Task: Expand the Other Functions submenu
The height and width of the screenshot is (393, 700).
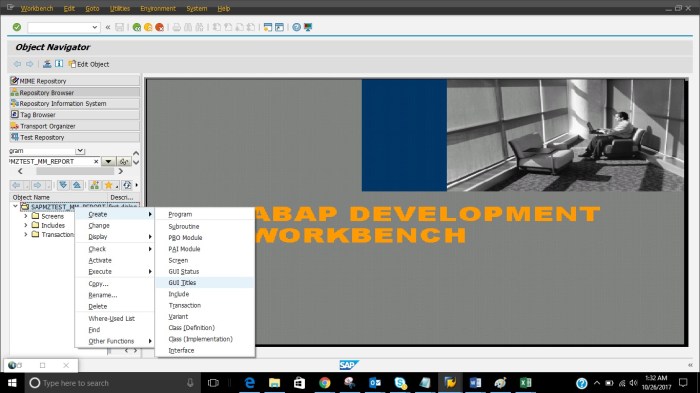Action: tap(114, 341)
